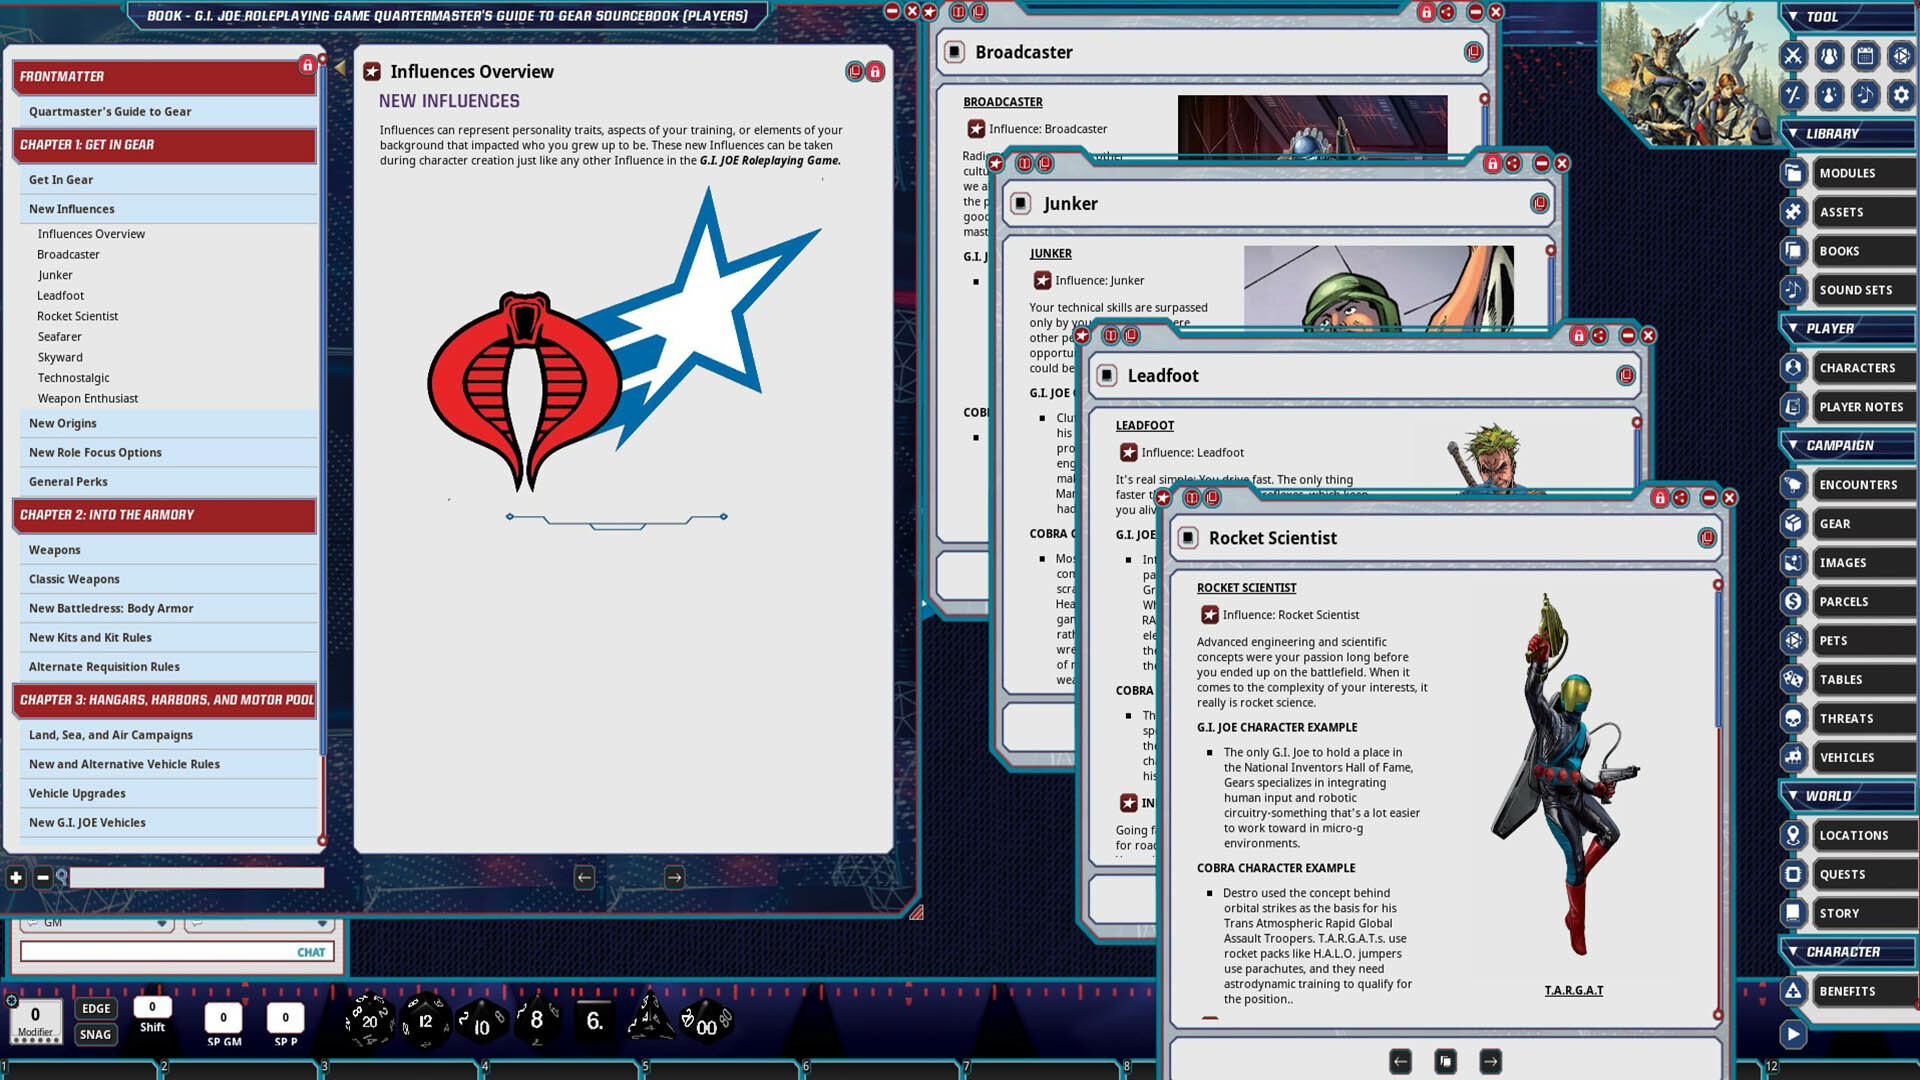Collapse the TOOL sidebar section
1920x1080 pixels.
(x=1793, y=17)
